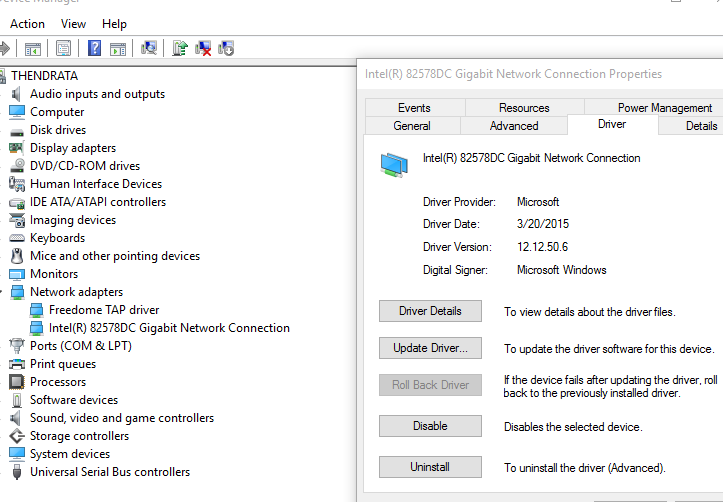The width and height of the screenshot is (723, 502).
Task: Select the THENDRATA root node
Action: coord(44,76)
